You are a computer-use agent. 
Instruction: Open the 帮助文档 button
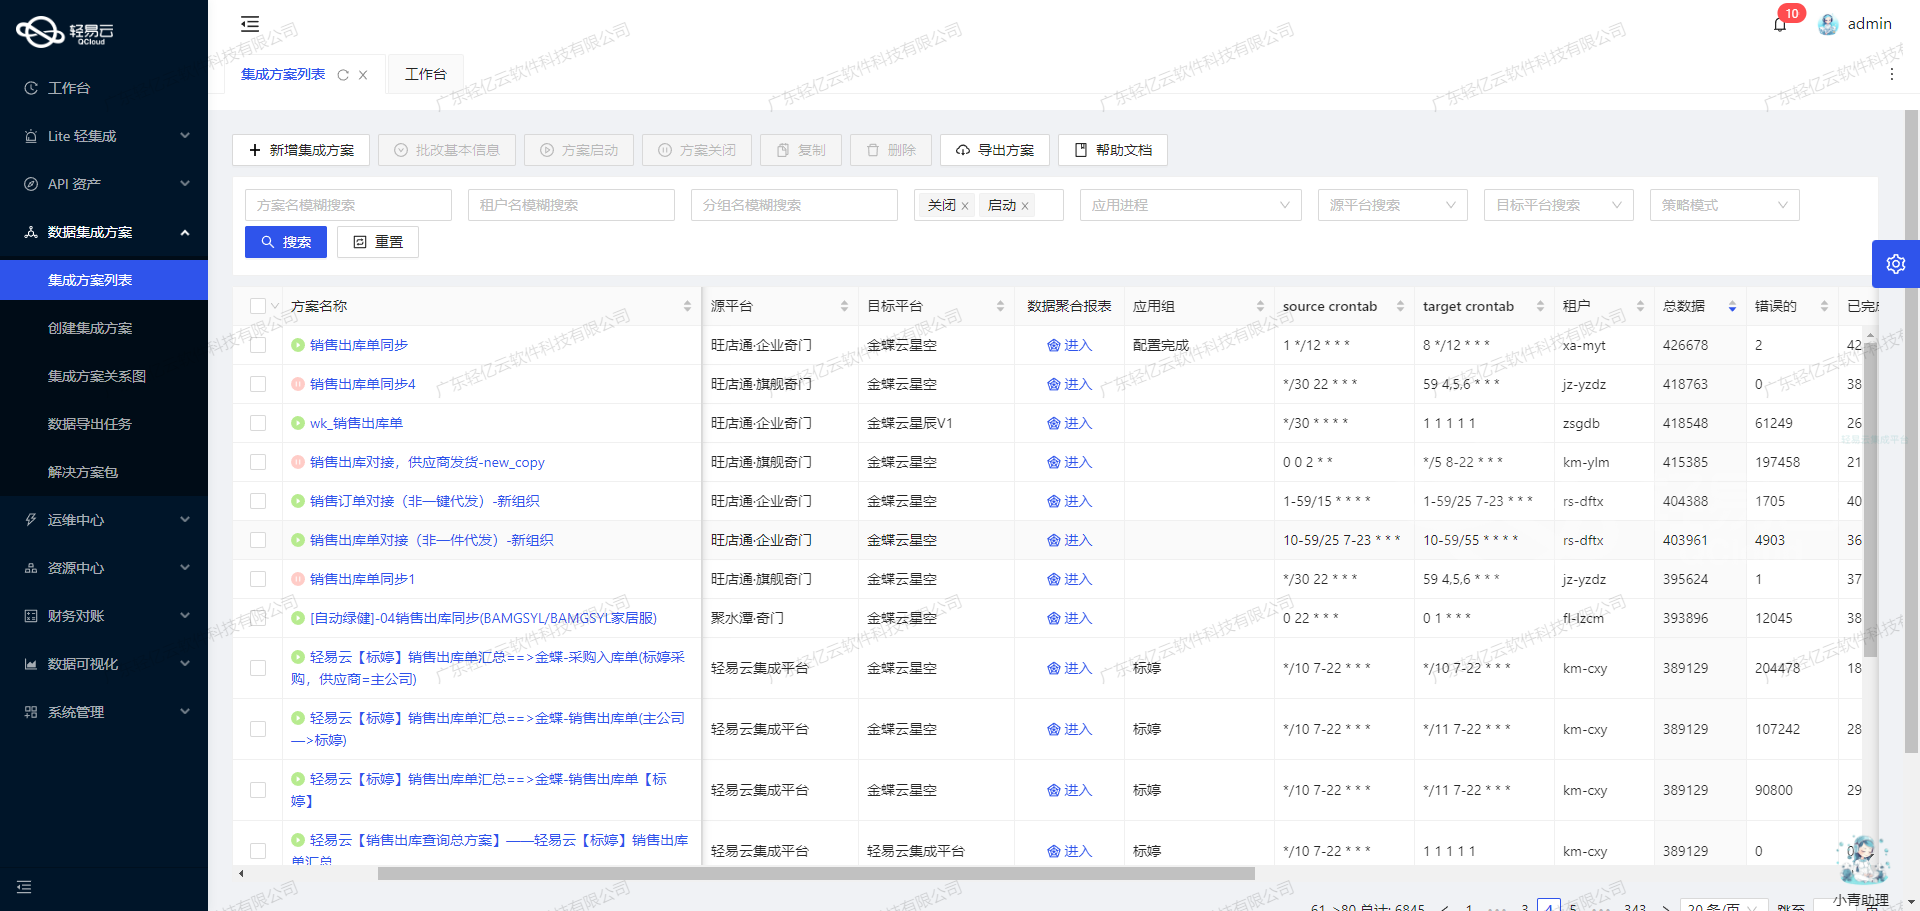(1113, 150)
